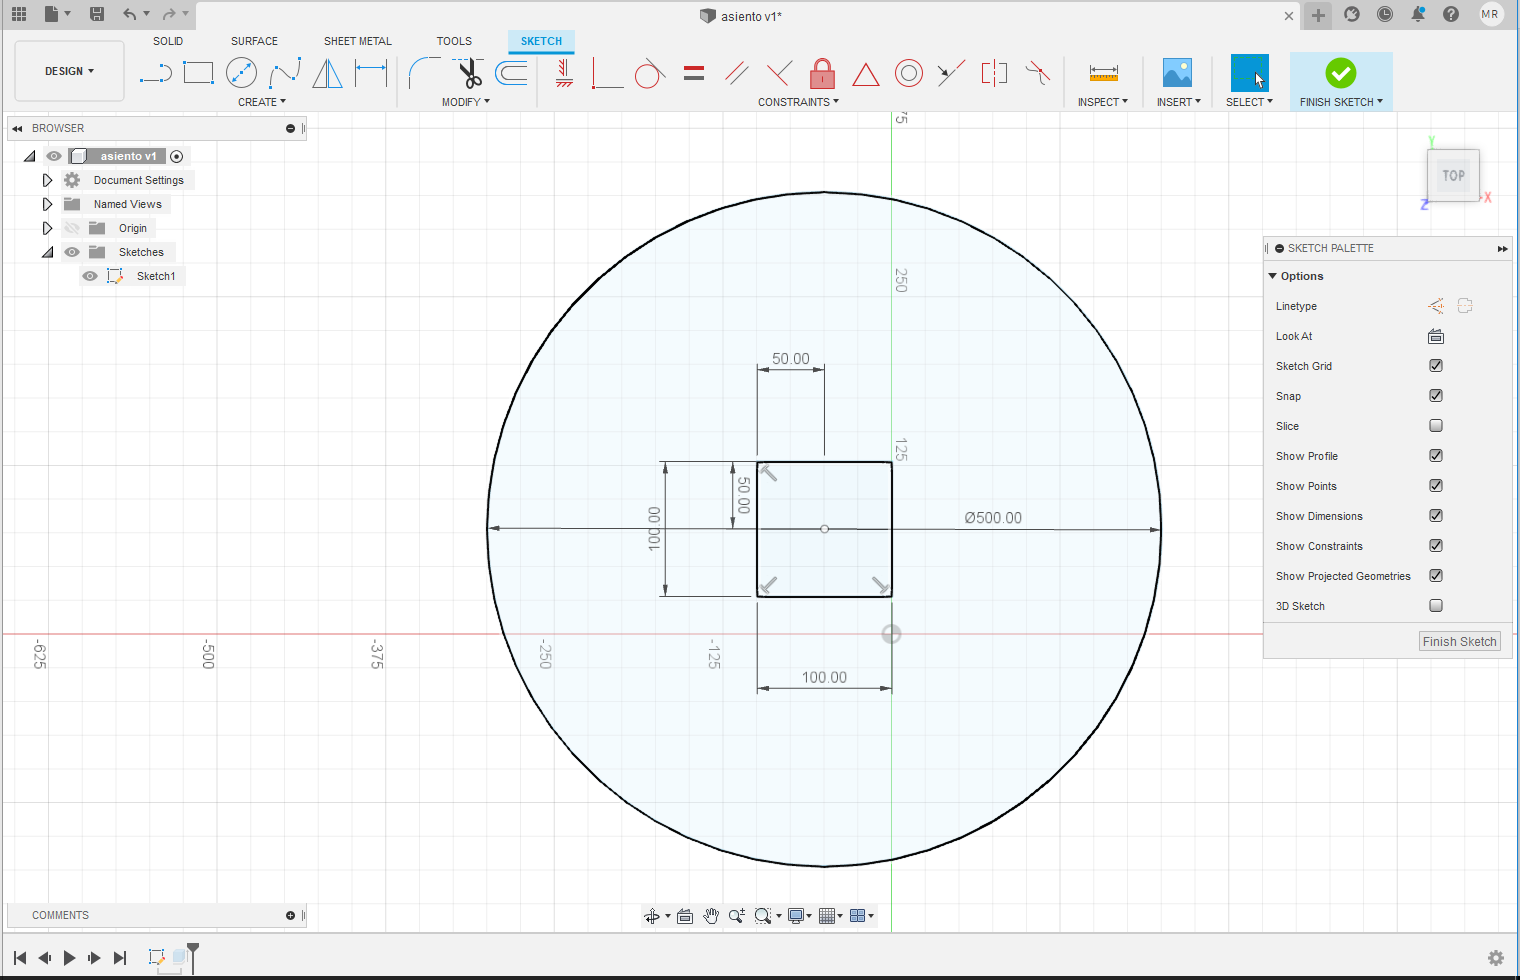Select the Fit Point Spline tool
Viewport: 1520px width, 980px height.
click(x=285, y=73)
